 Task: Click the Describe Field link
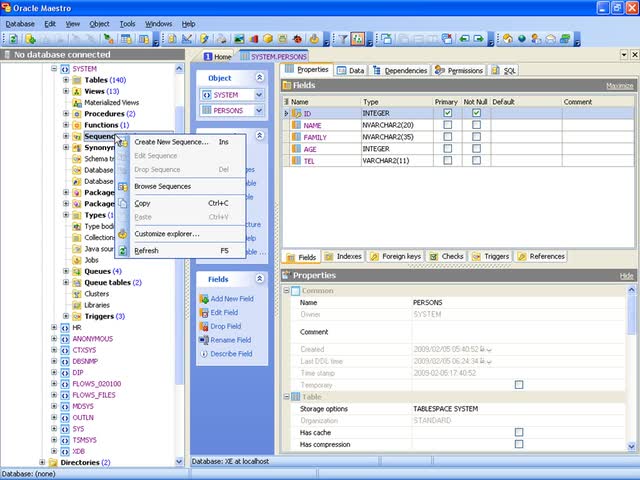[x=231, y=354]
